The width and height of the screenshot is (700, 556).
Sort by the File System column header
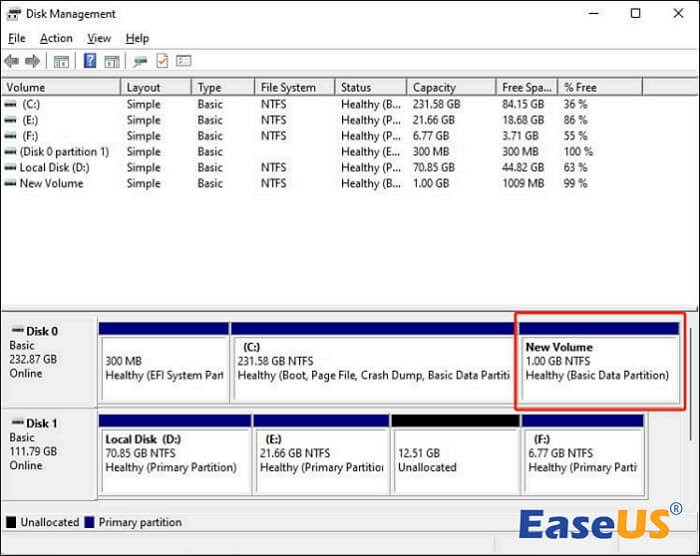[287, 88]
